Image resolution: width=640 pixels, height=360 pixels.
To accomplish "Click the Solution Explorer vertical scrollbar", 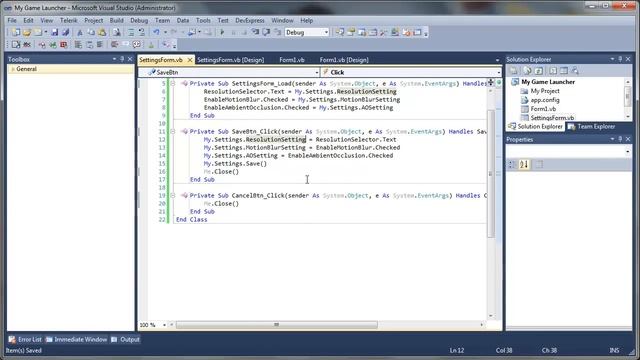I will click(628, 97).
